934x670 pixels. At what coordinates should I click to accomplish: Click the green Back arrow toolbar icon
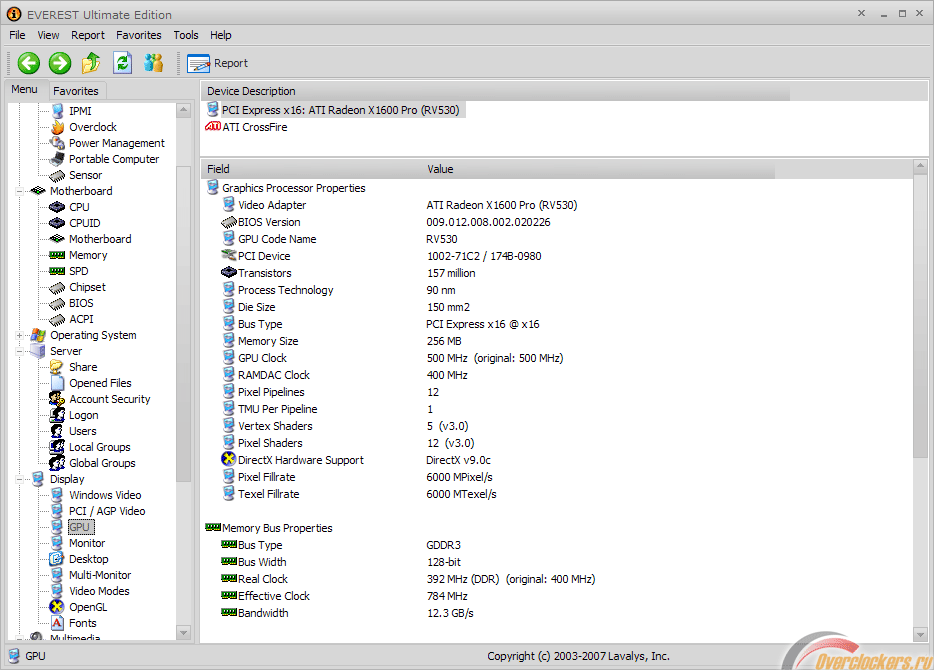pos(29,63)
